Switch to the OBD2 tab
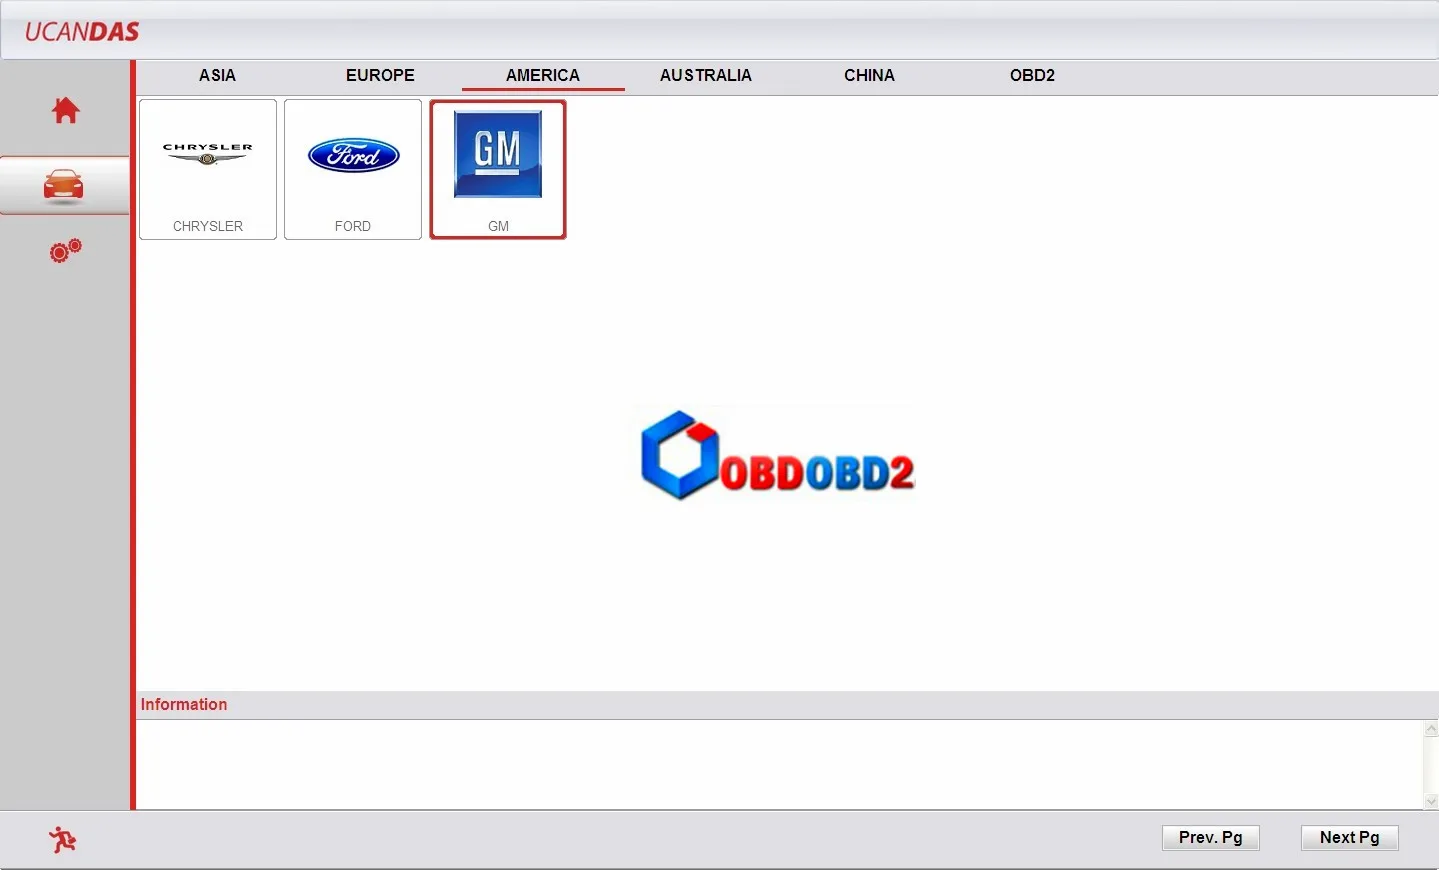Viewport: 1439px width, 870px height. click(1032, 75)
